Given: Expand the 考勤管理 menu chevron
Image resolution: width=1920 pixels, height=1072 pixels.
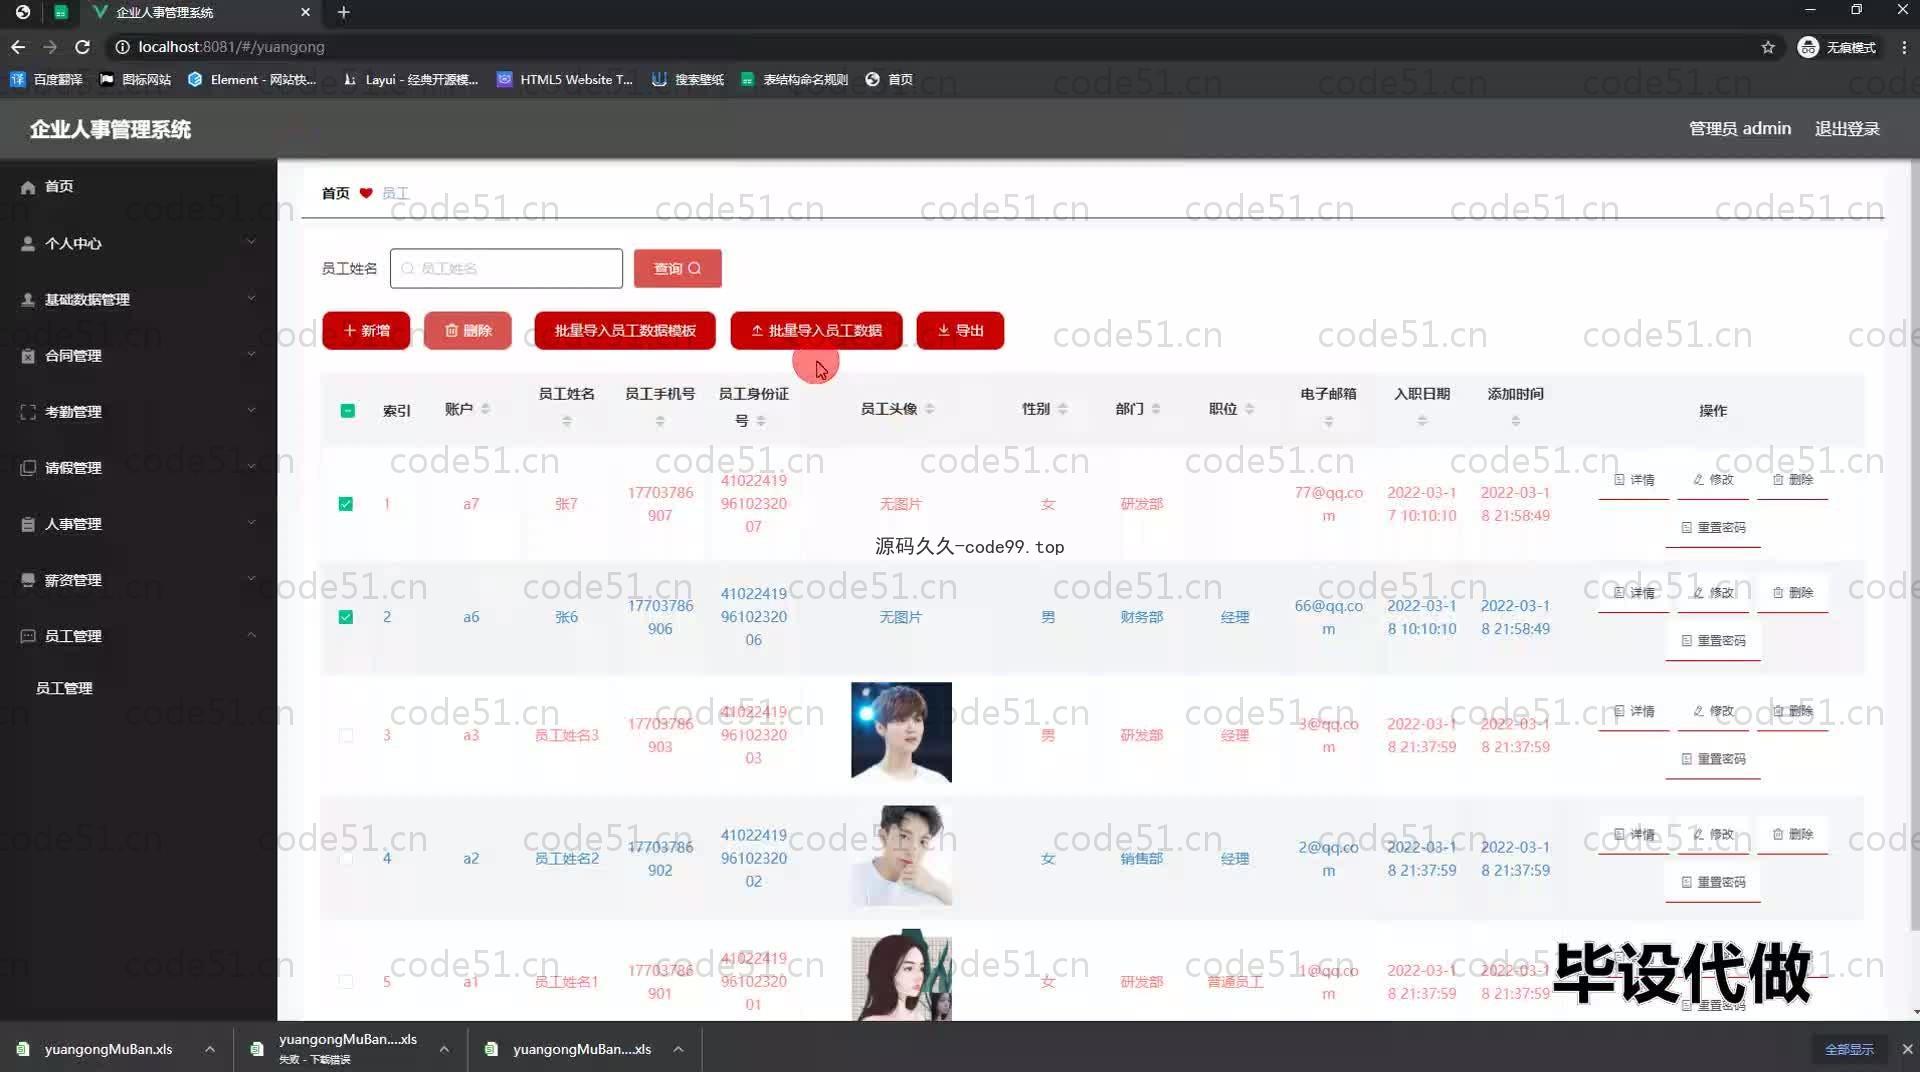Looking at the screenshot, I should (251, 410).
